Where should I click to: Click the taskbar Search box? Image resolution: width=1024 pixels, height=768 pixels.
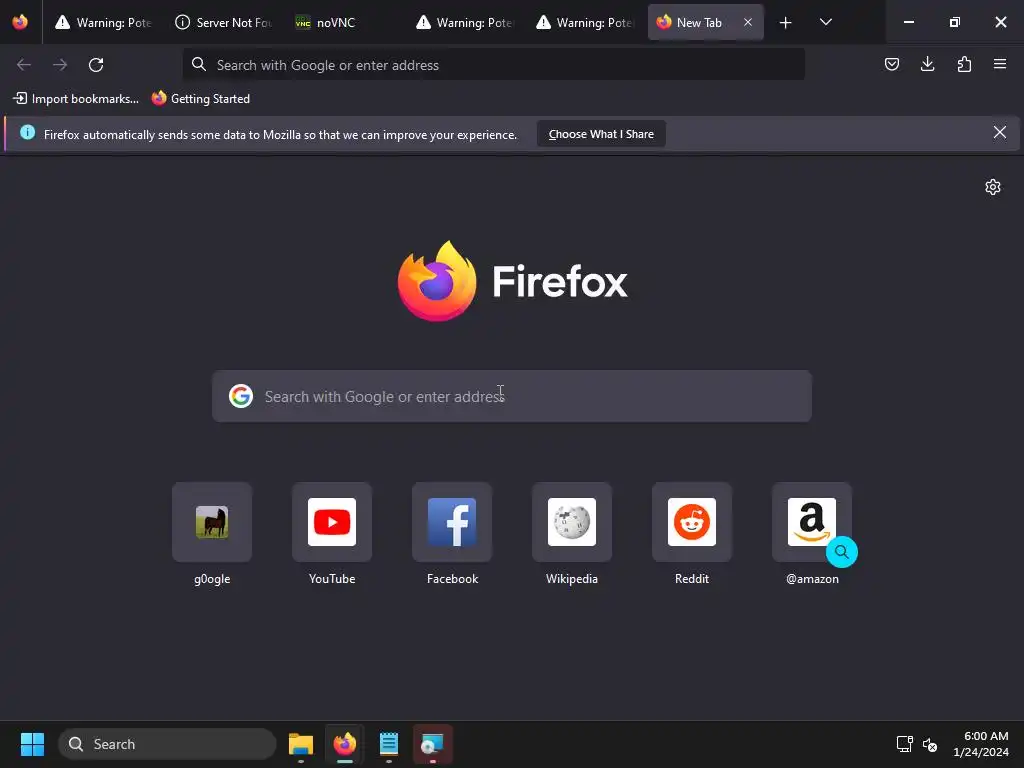(167, 744)
